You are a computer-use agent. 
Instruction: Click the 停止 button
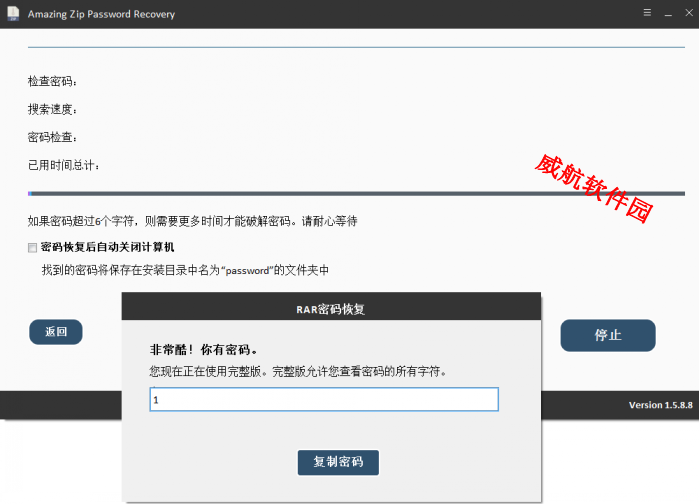(608, 335)
